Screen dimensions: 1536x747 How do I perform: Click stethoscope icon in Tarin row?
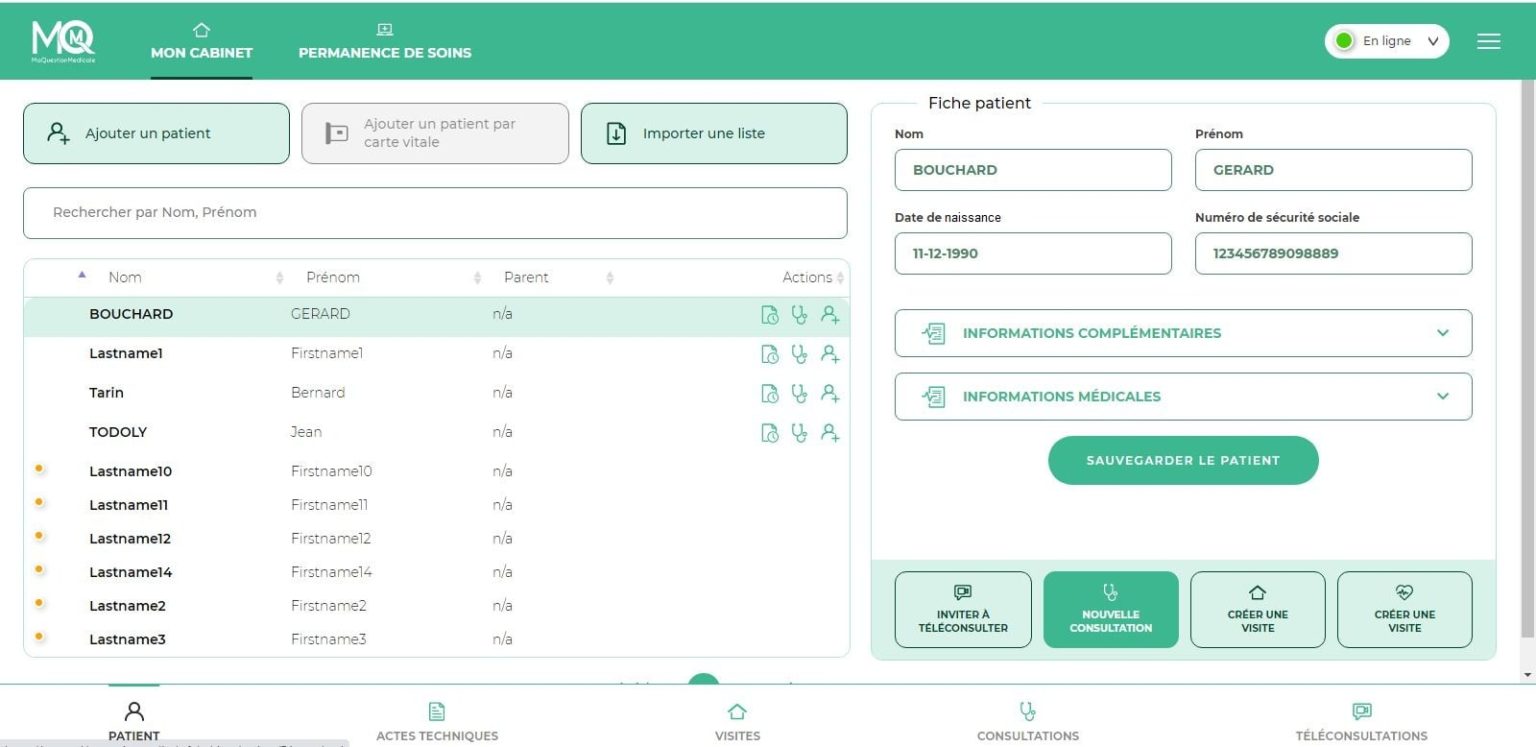pos(798,393)
